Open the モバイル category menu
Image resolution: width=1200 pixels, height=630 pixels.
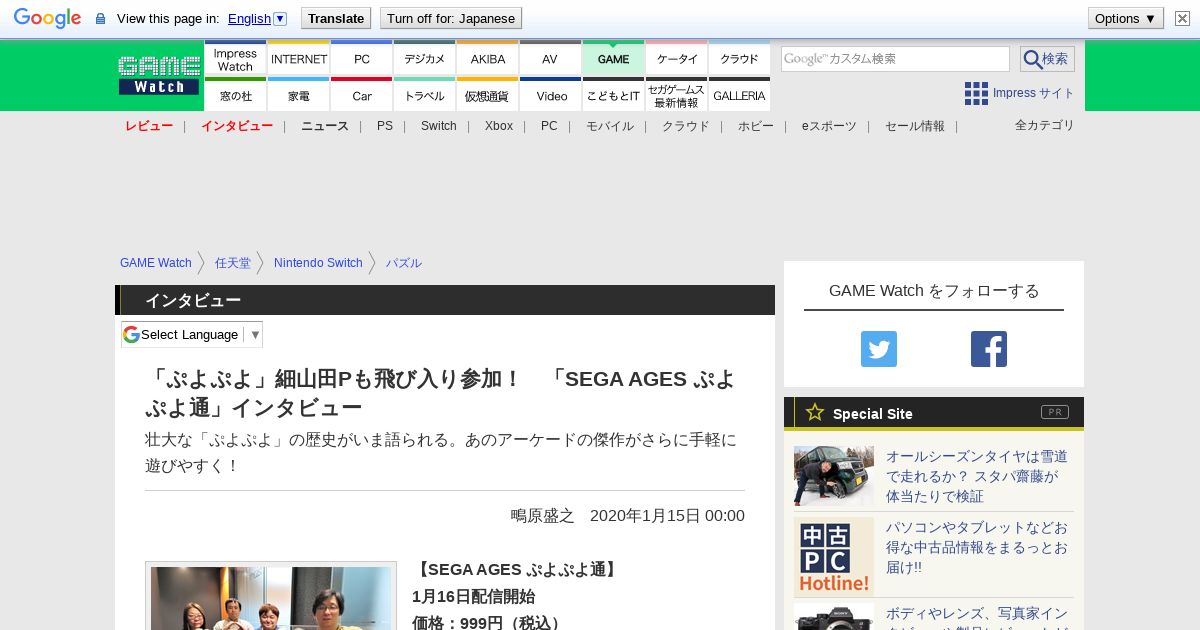click(x=610, y=126)
